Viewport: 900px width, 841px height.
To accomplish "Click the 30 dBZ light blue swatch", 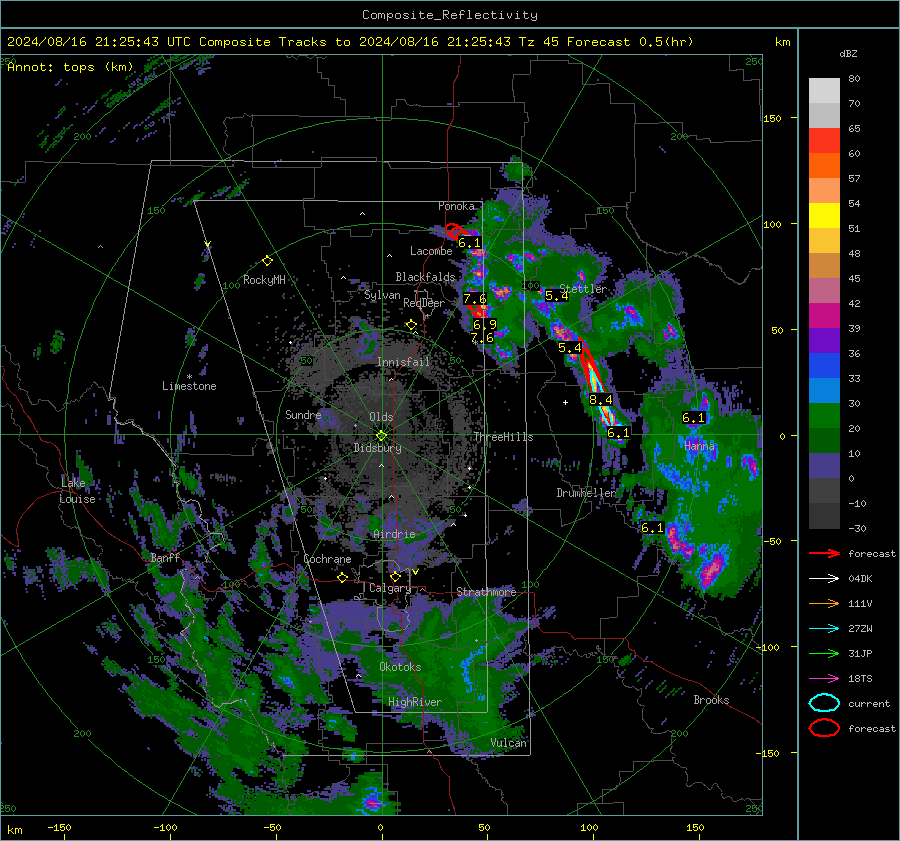I will tap(824, 391).
